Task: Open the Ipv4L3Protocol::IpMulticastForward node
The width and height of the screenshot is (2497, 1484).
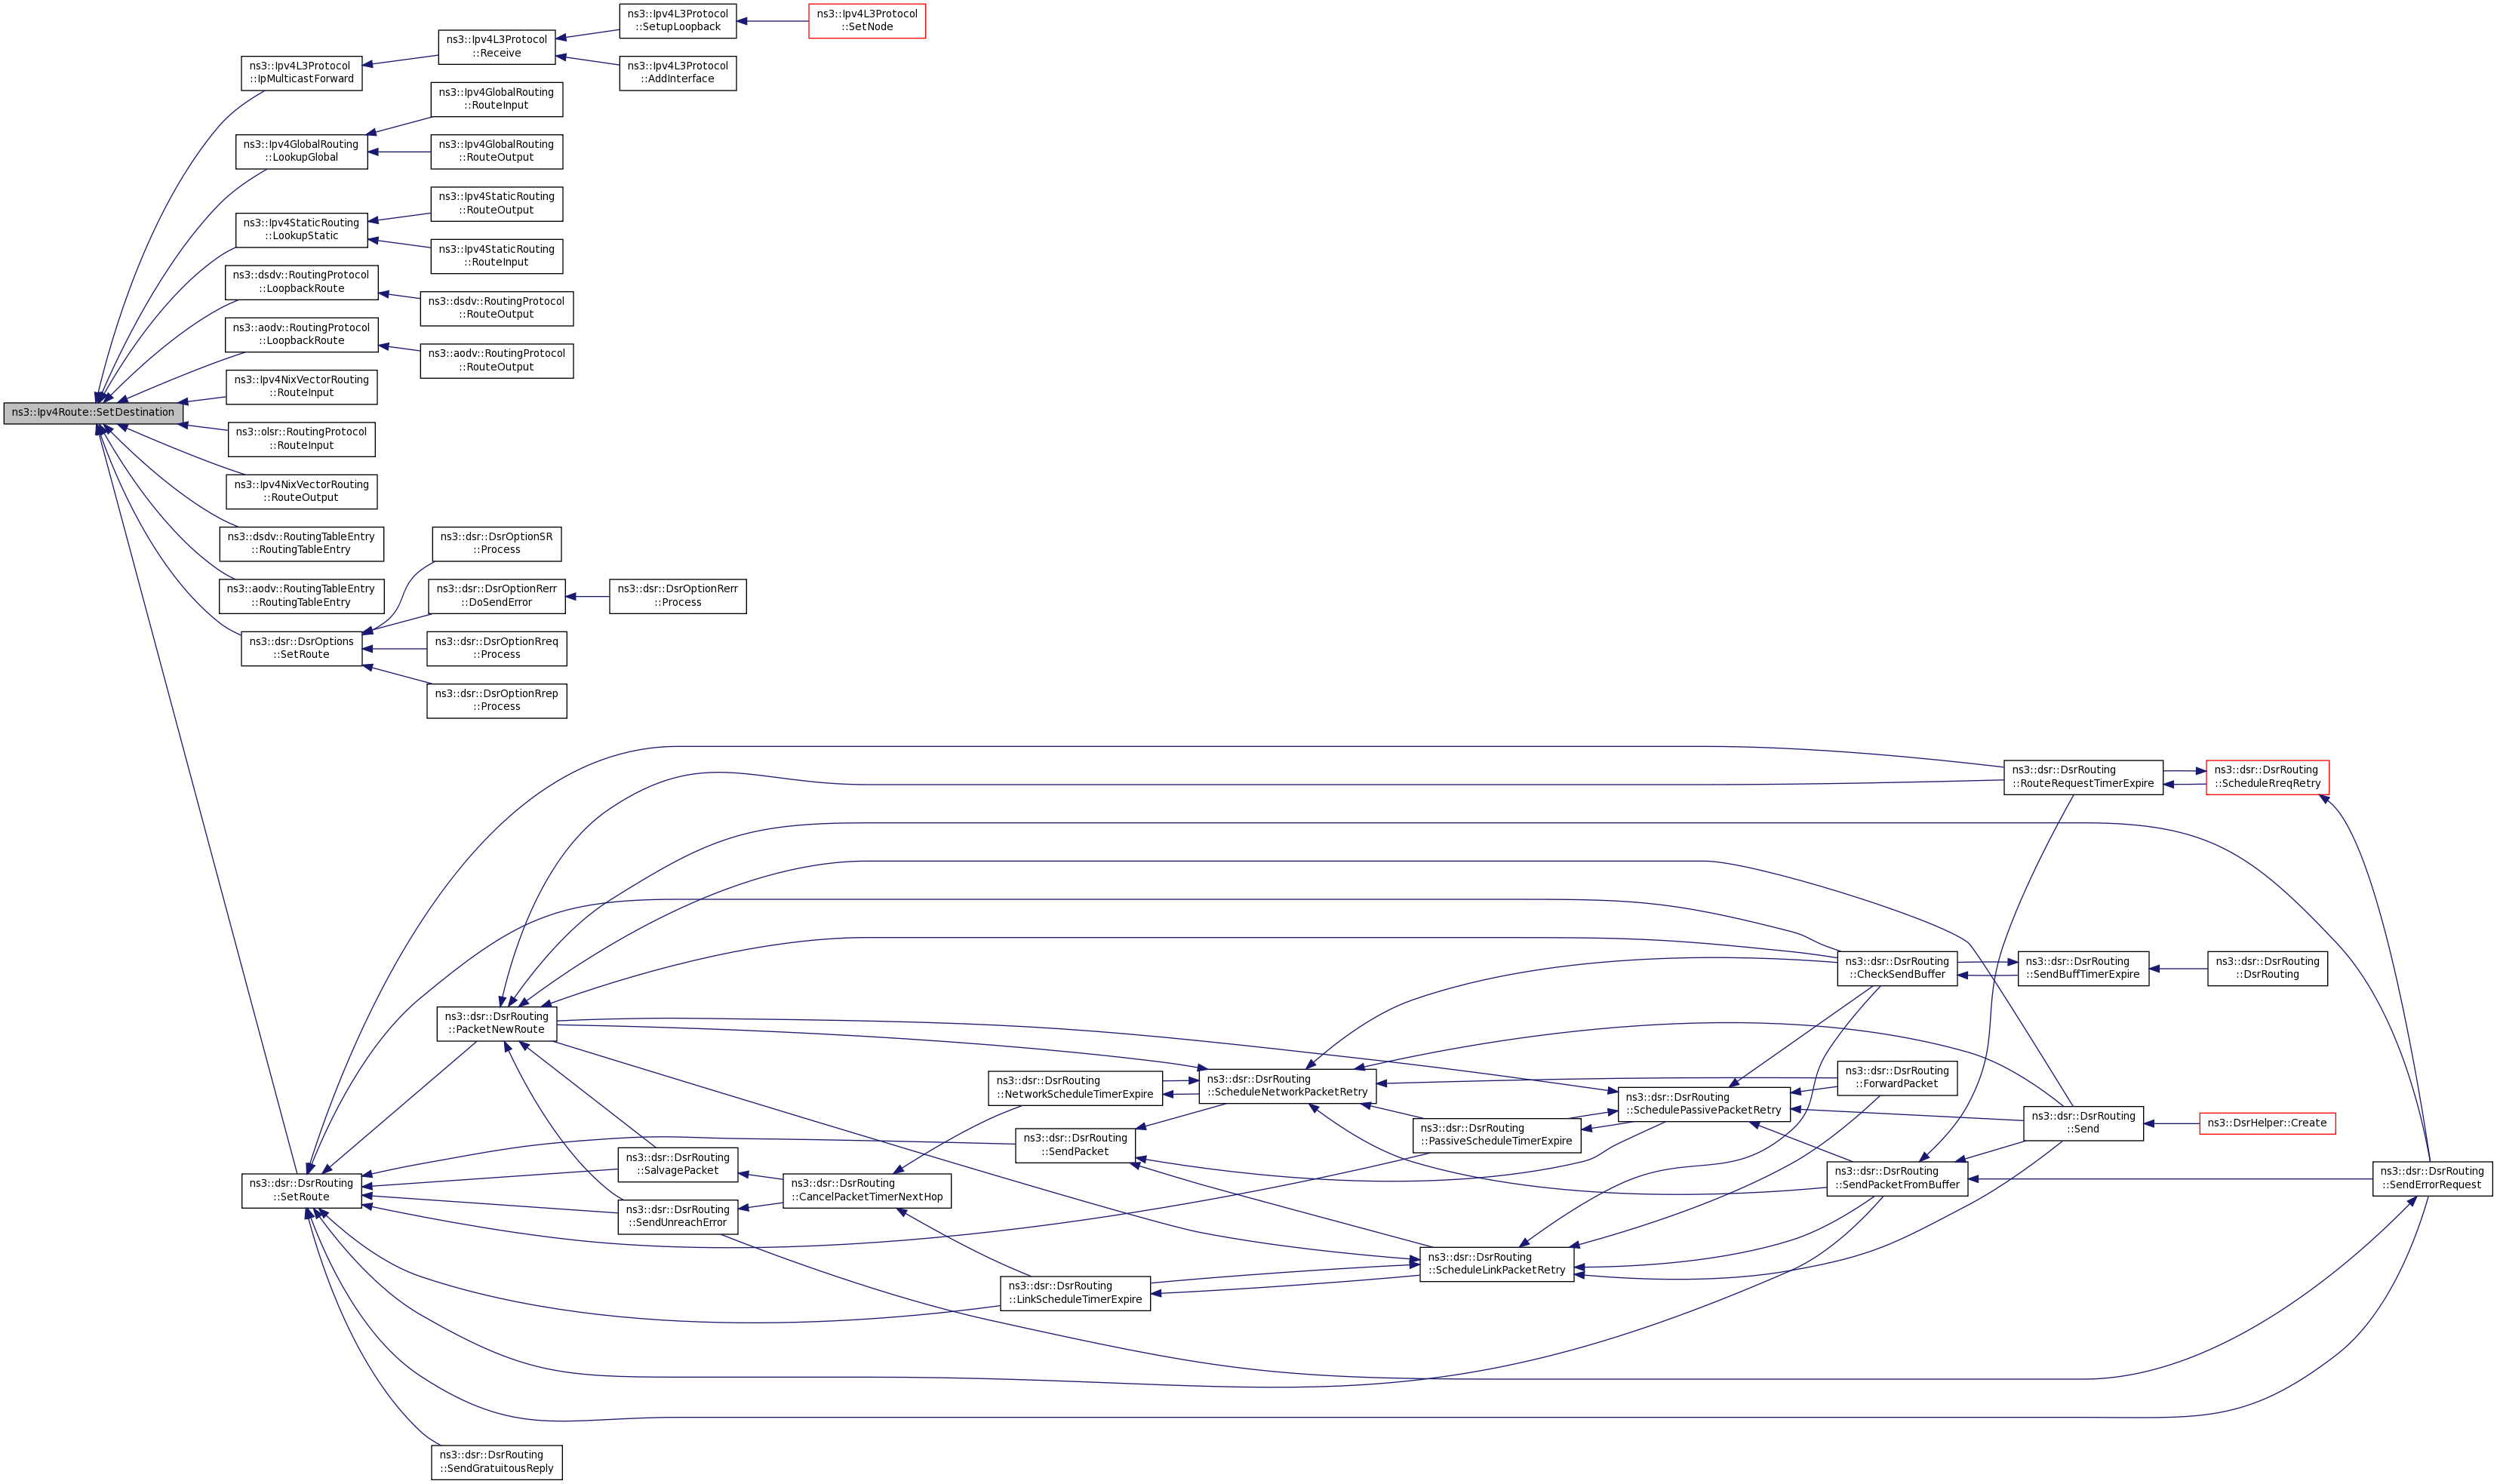Action: (x=301, y=73)
